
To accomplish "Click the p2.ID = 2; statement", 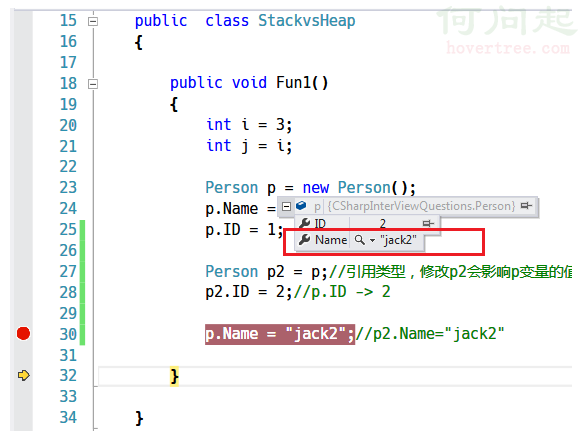I will coord(249,292).
